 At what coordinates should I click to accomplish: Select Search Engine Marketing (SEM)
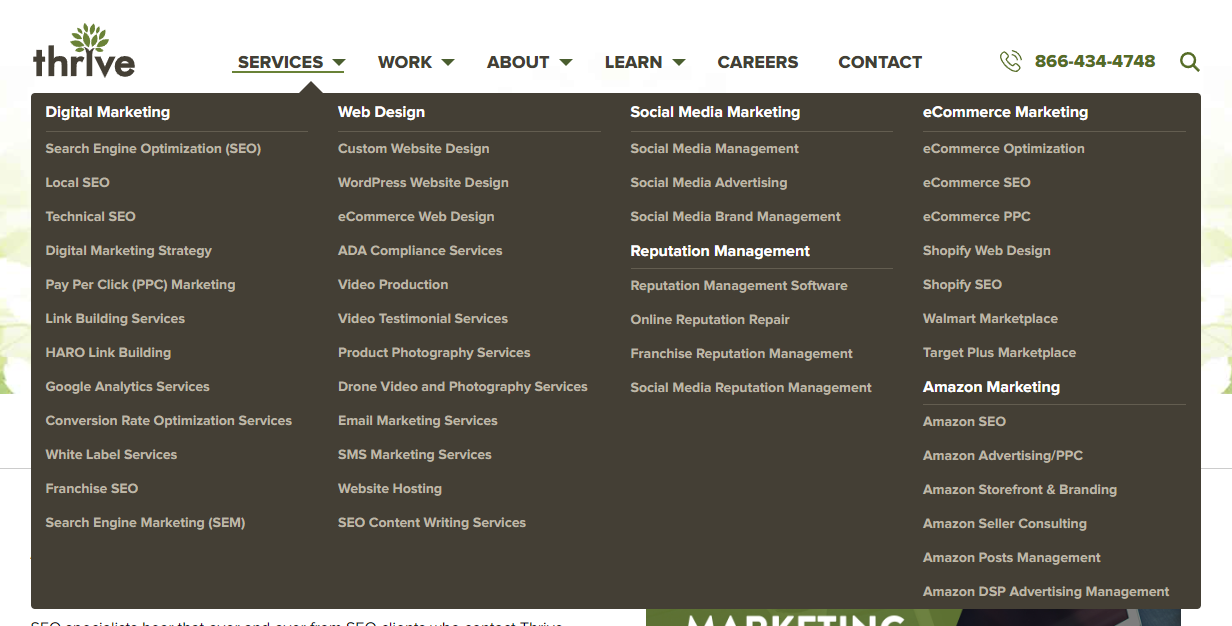(145, 523)
